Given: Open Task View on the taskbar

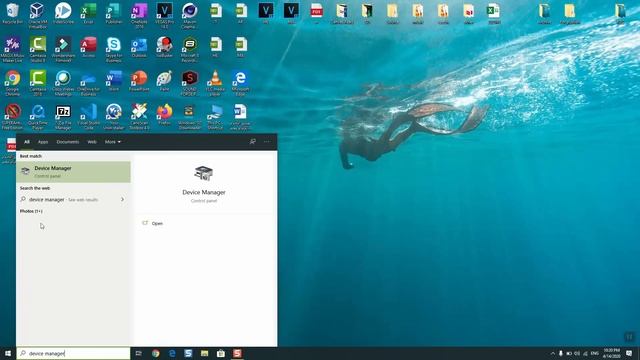Looking at the screenshot, I should [138, 353].
